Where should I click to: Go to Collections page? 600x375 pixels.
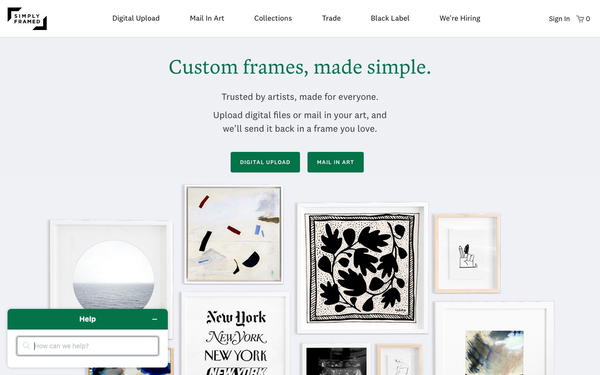(273, 18)
